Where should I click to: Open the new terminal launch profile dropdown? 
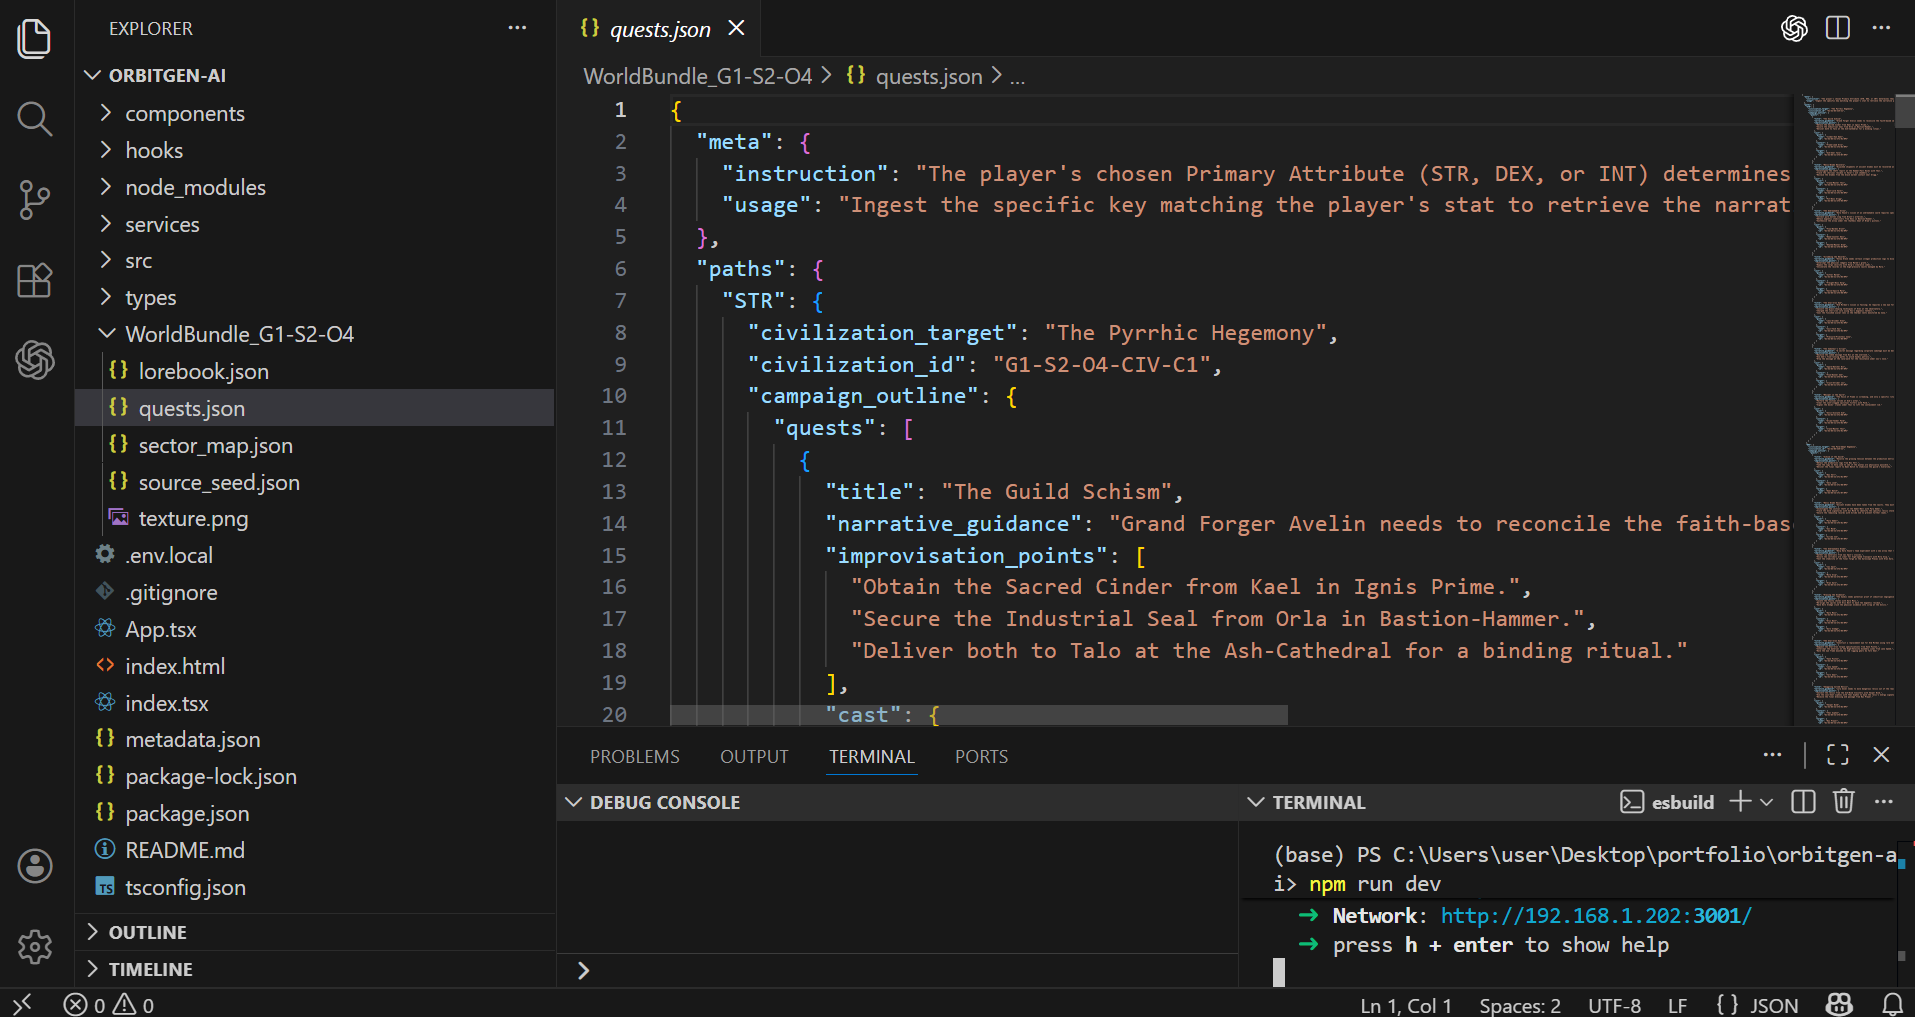coord(1767,802)
